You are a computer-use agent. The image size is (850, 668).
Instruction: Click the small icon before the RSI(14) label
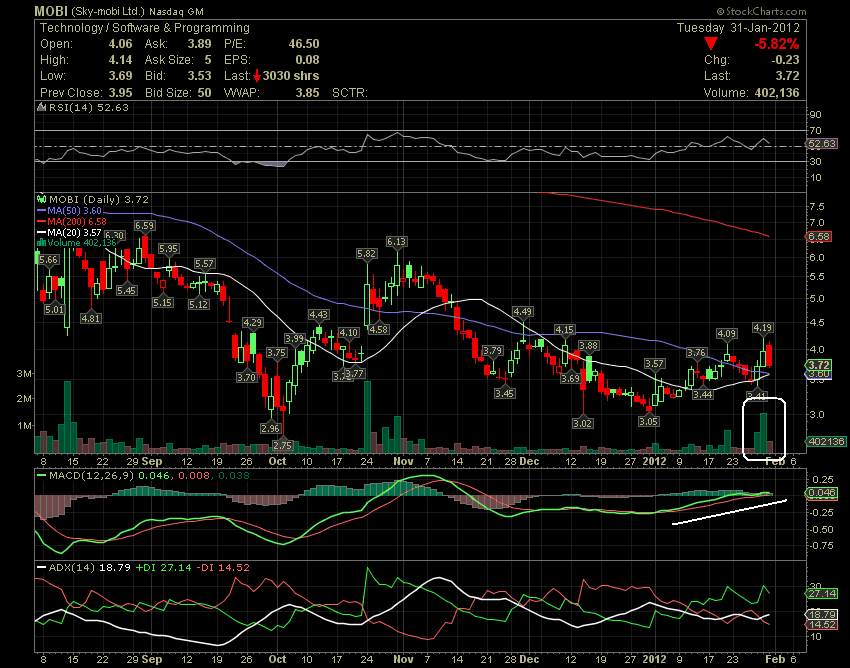click(x=41, y=107)
